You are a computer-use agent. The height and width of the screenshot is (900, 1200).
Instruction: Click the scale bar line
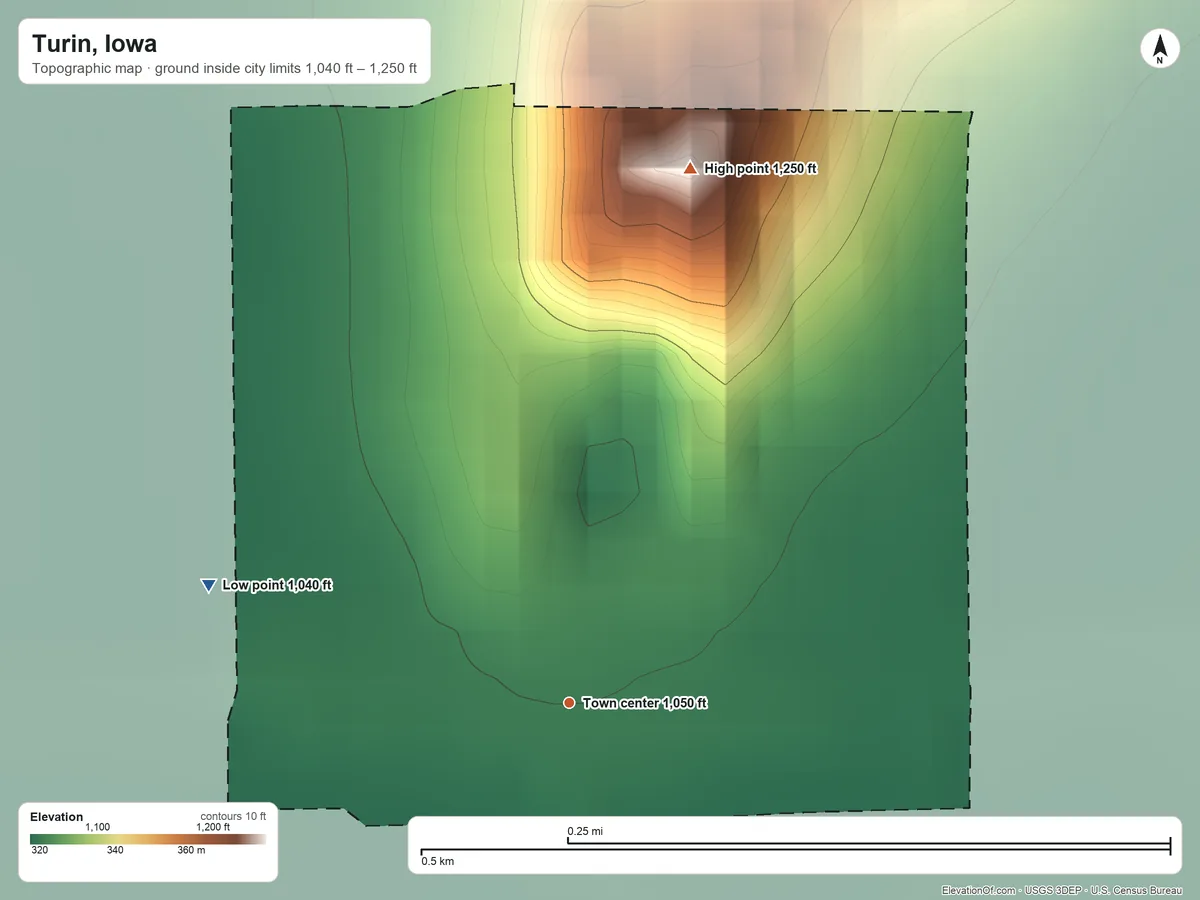(795, 848)
